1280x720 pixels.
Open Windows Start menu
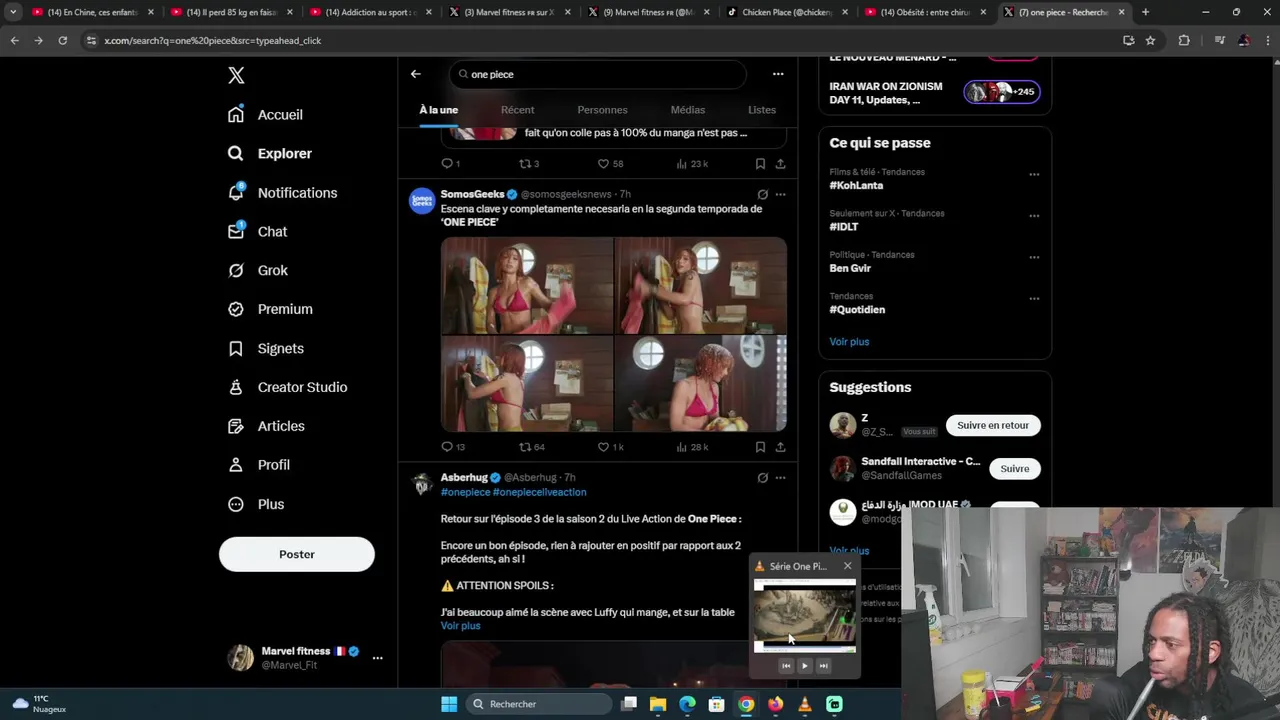tap(449, 704)
